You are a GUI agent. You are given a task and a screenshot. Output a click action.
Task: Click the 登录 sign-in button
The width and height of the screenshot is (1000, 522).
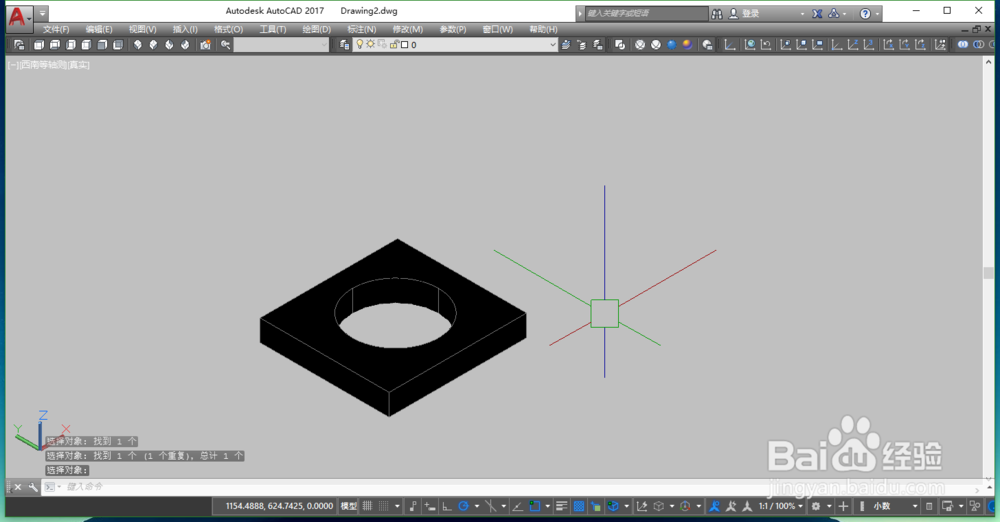tap(744, 13)
